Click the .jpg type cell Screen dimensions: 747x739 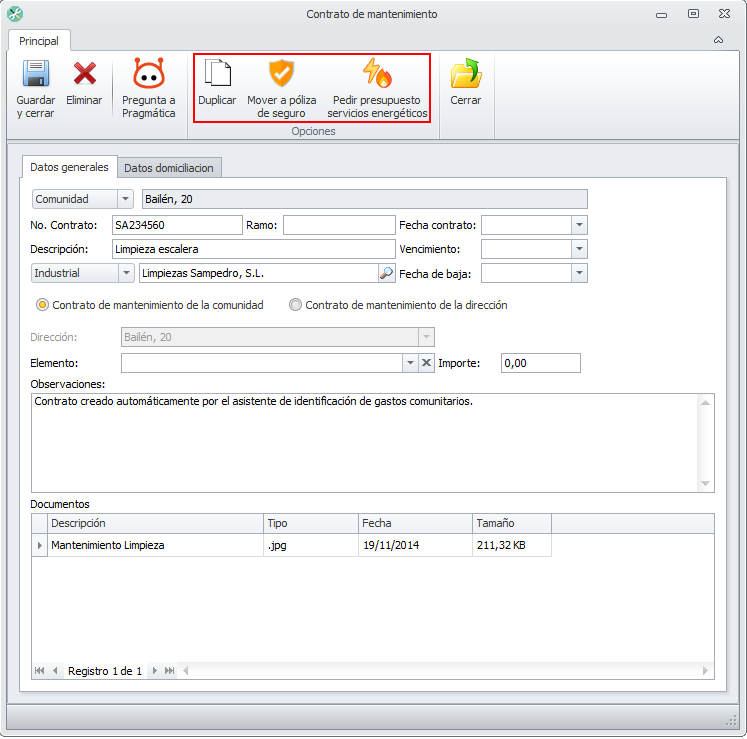[311, 545]
